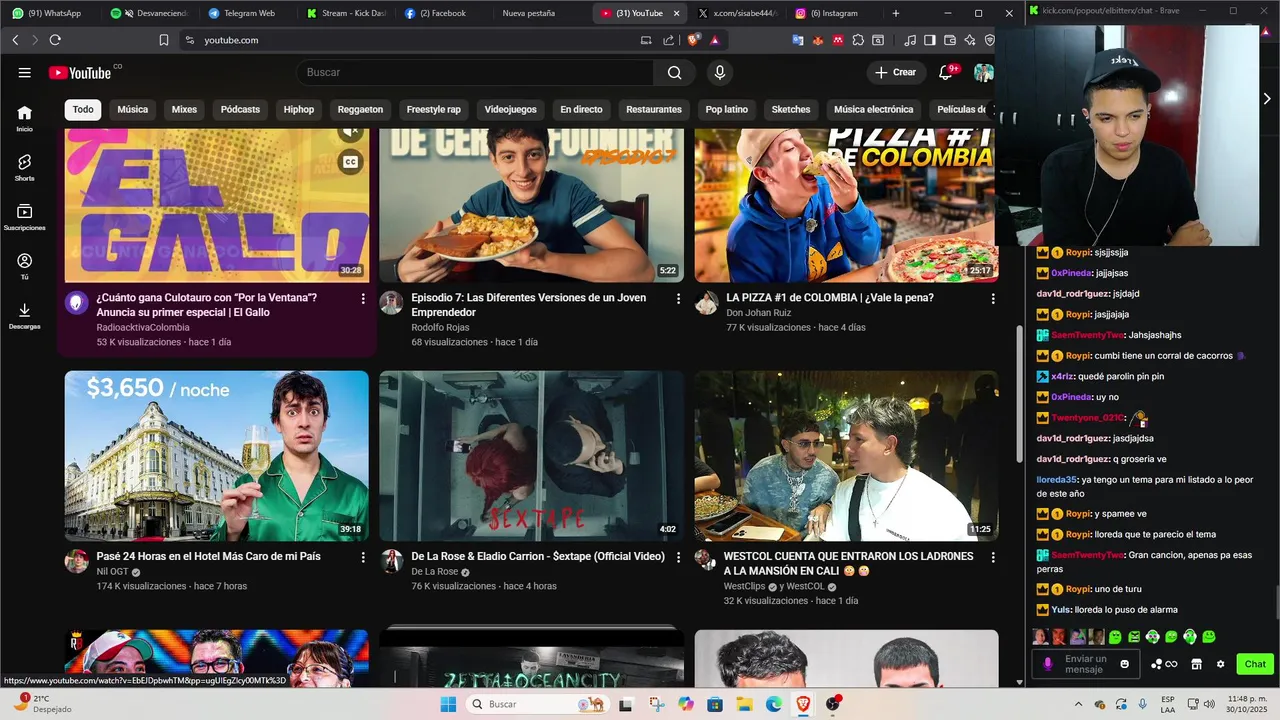1280x720 pixels.
Task: Open options menu for LA PIZZA #1 video
Action: tap(993, 298)
